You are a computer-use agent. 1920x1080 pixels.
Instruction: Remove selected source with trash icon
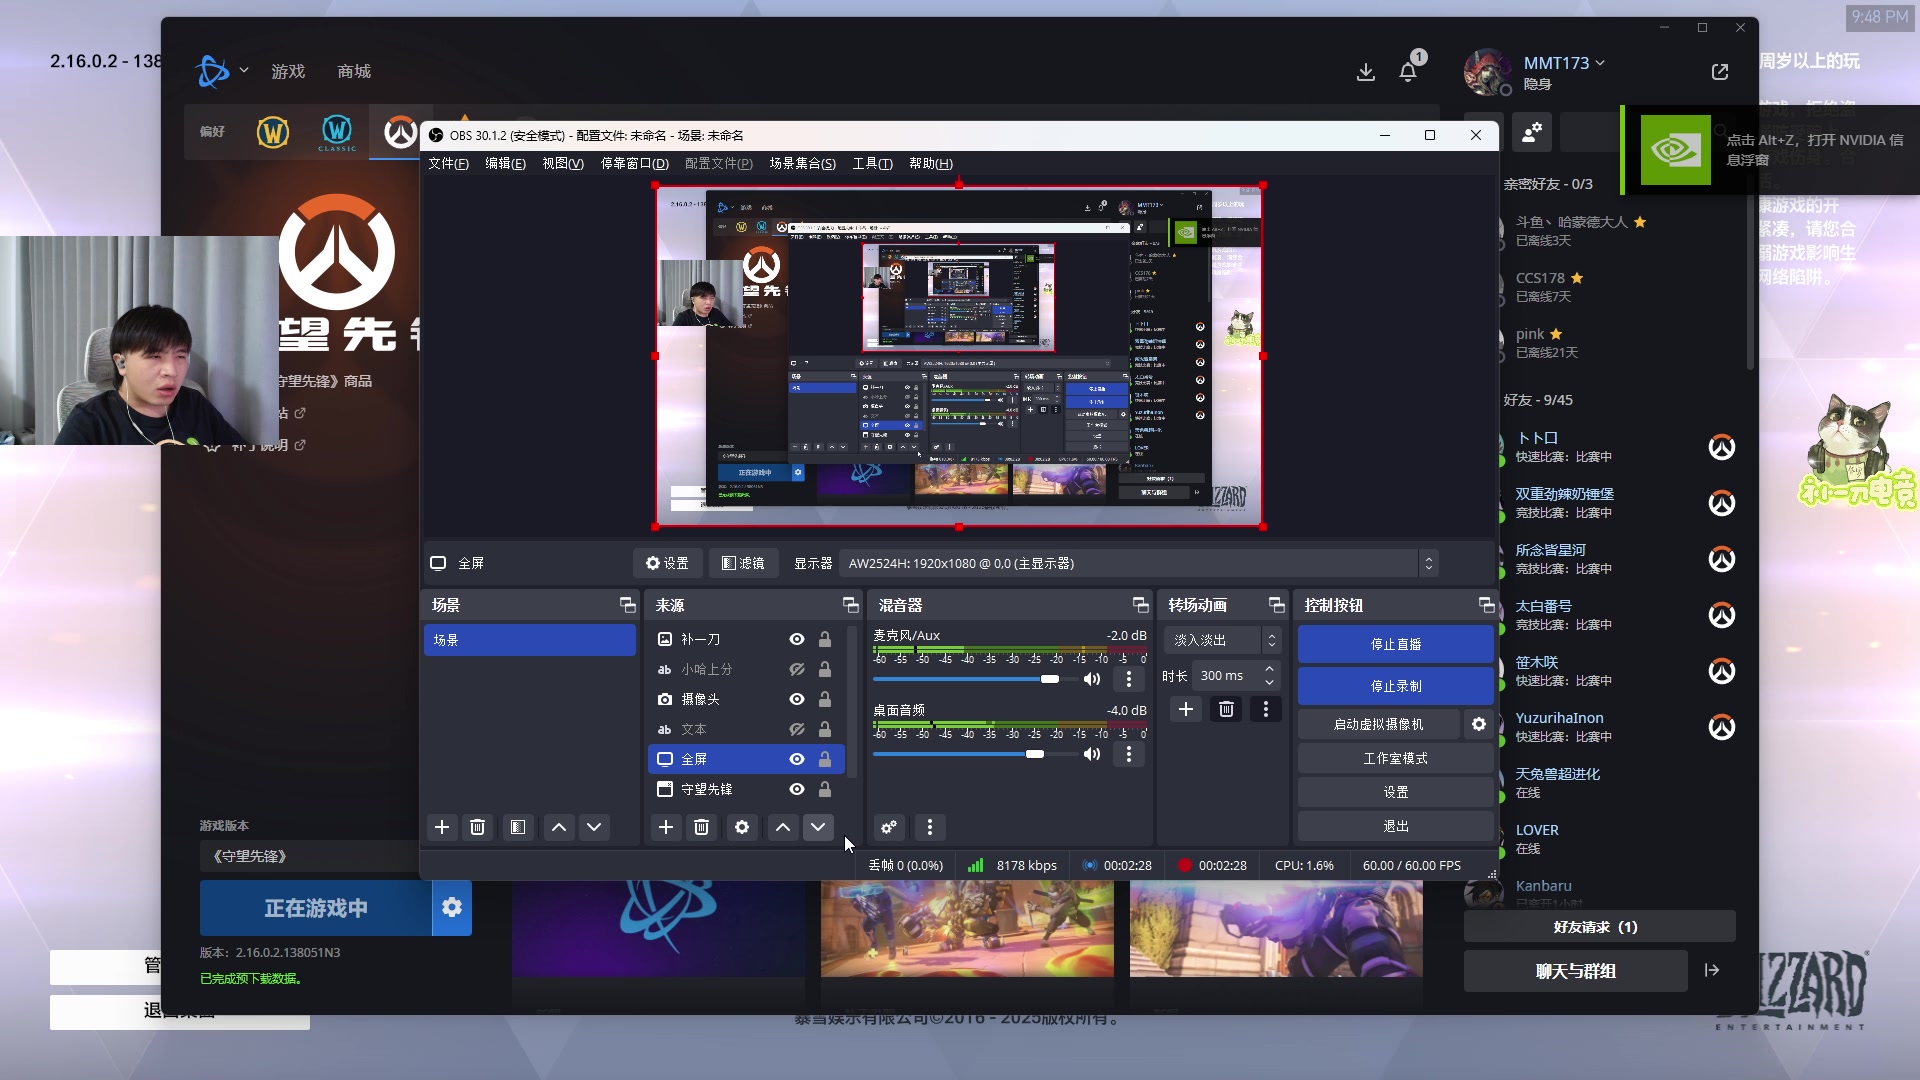pyautogui.click(x=702, y=827)
